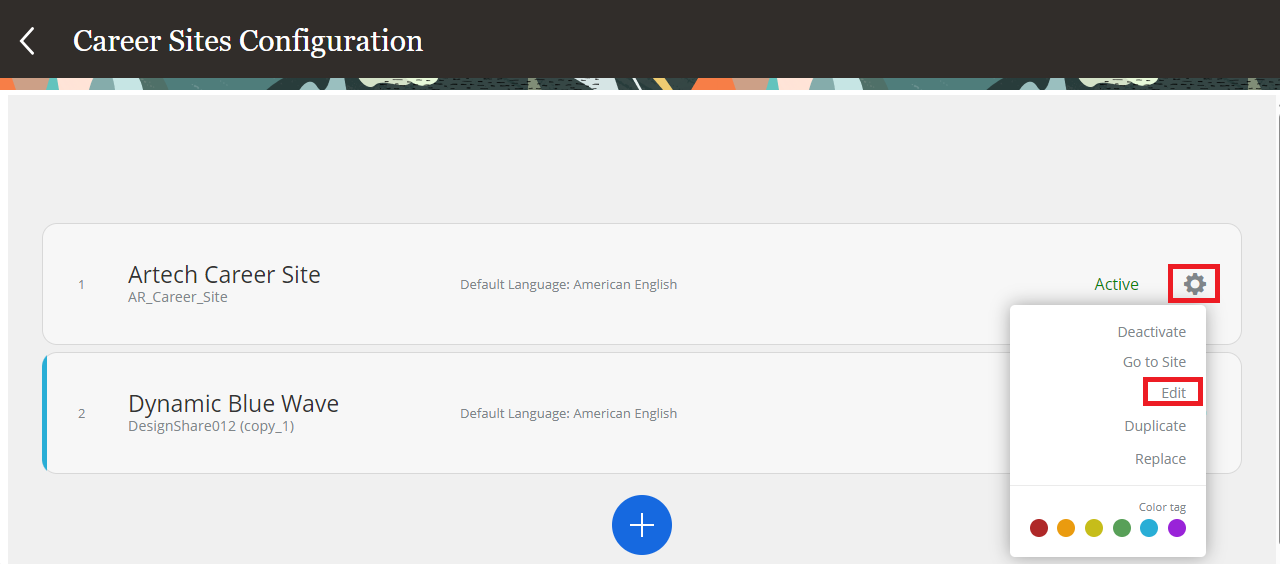Screen dimensions: 1280x564
Task: Pick the red color tag
Action: click(x=1039, y=528)
